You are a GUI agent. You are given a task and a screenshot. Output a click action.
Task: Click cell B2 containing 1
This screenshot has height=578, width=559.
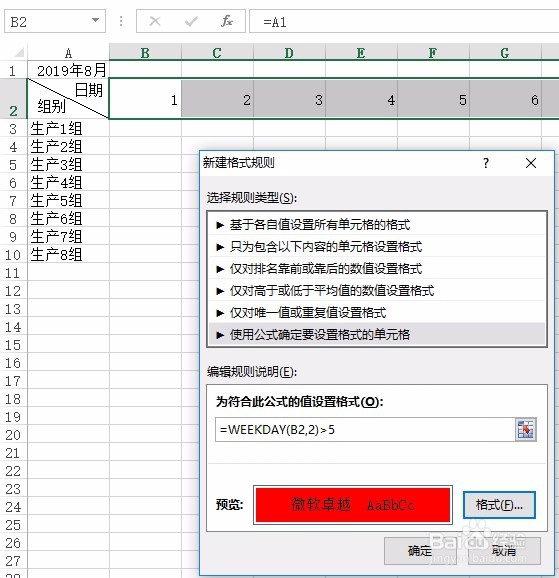point(145,98)
